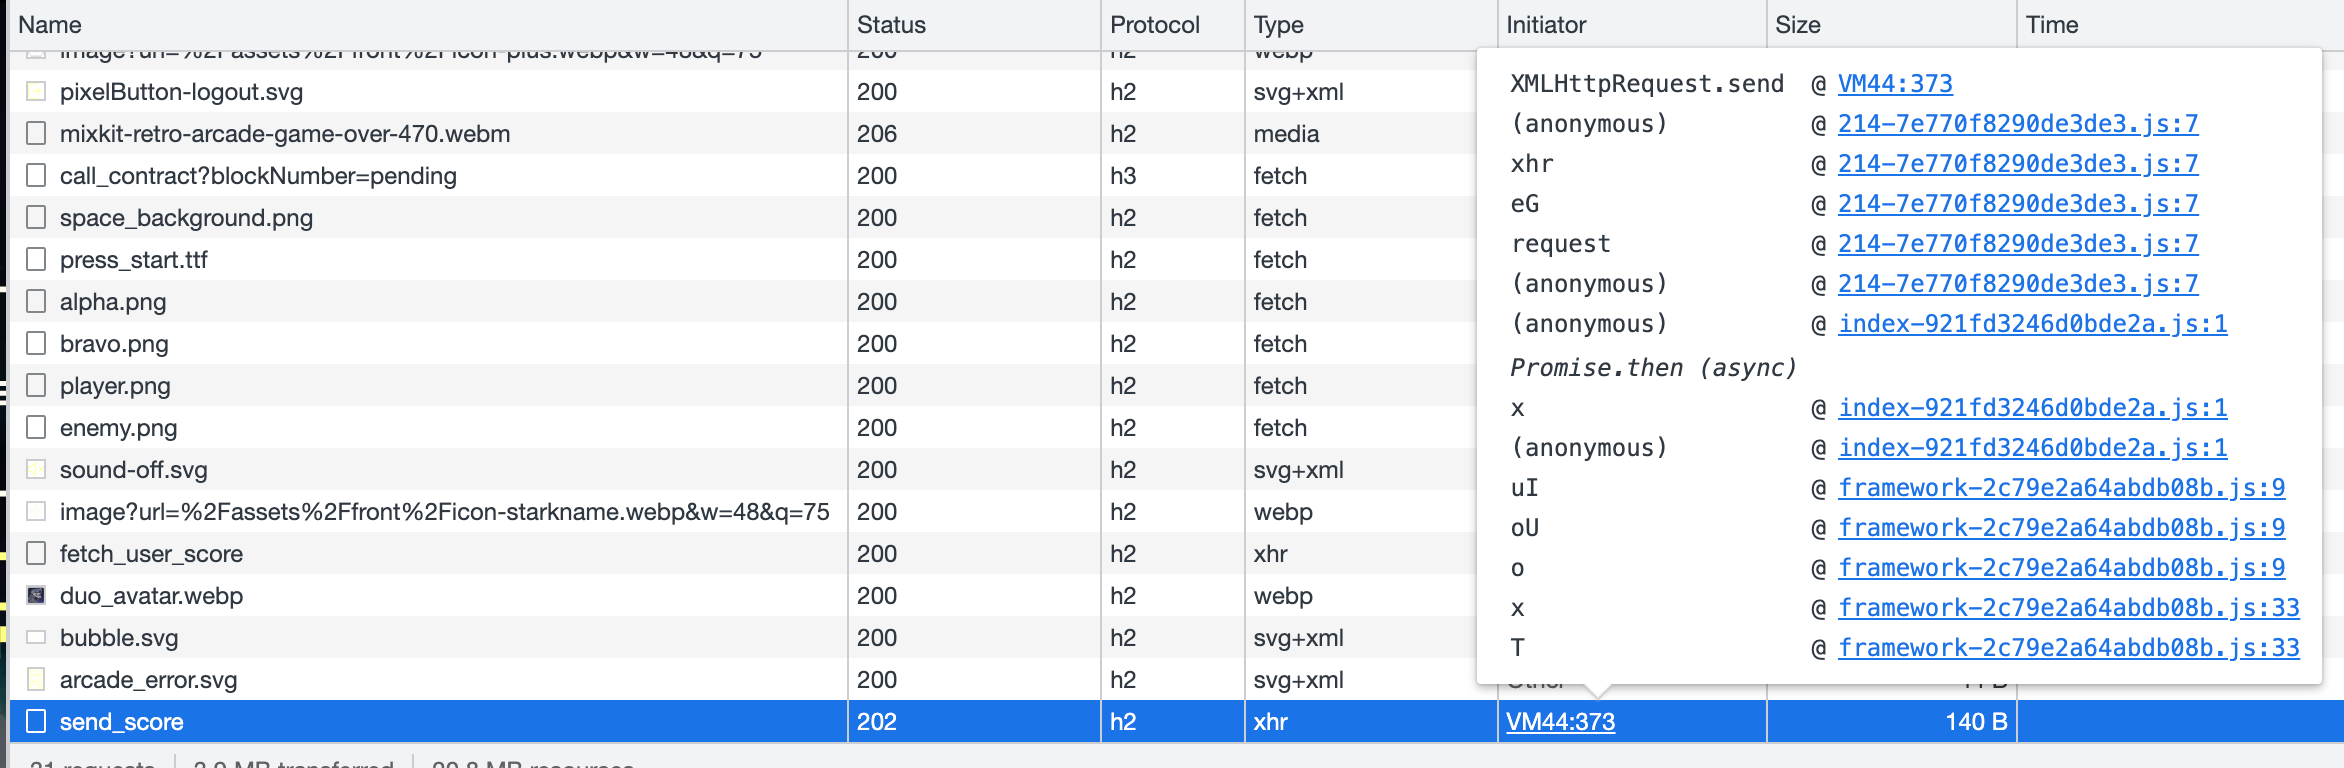Open the framework-2c79e2a64abdb08b.js:9 link for oU
Screen dimensions: 2344x768
[2061, 528]
